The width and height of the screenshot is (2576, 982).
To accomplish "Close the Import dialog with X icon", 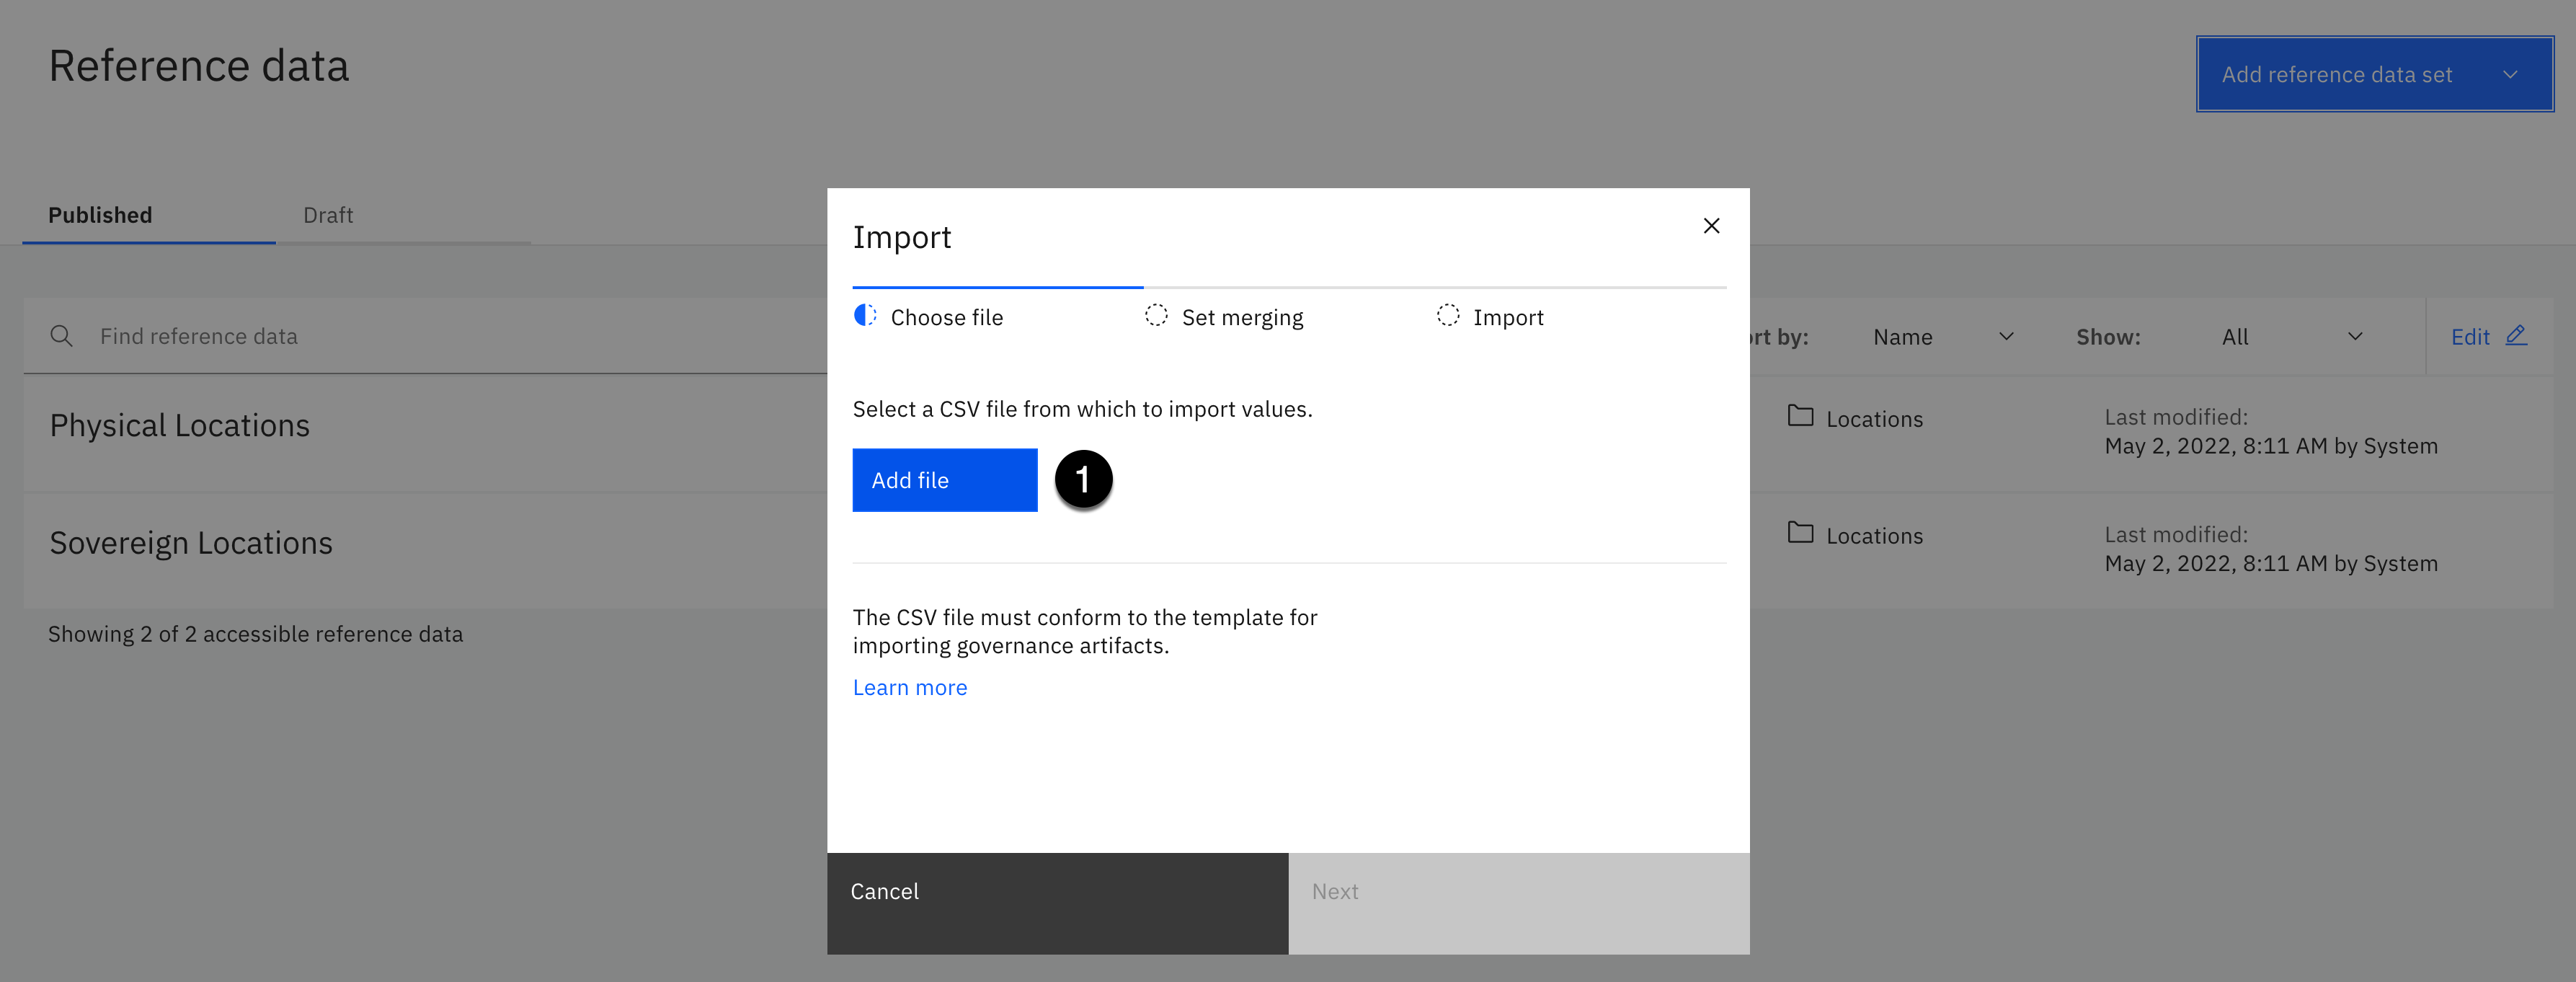I will (1711, 226).
